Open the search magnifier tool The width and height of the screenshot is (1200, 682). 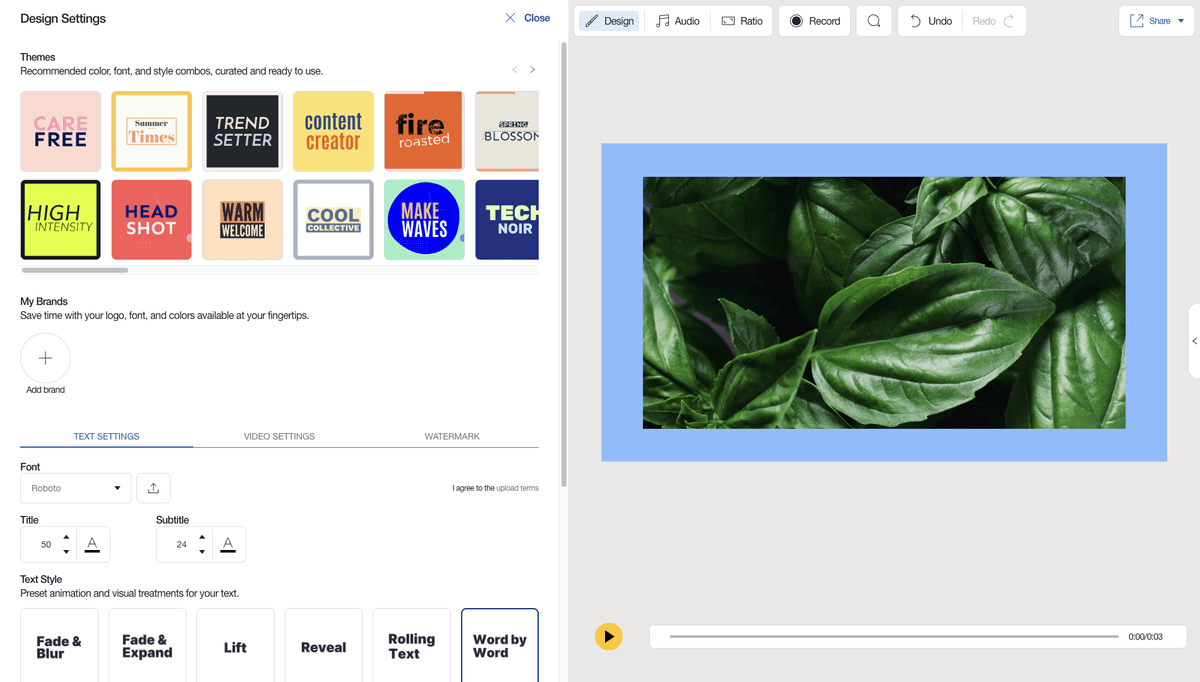coord(873,20)
